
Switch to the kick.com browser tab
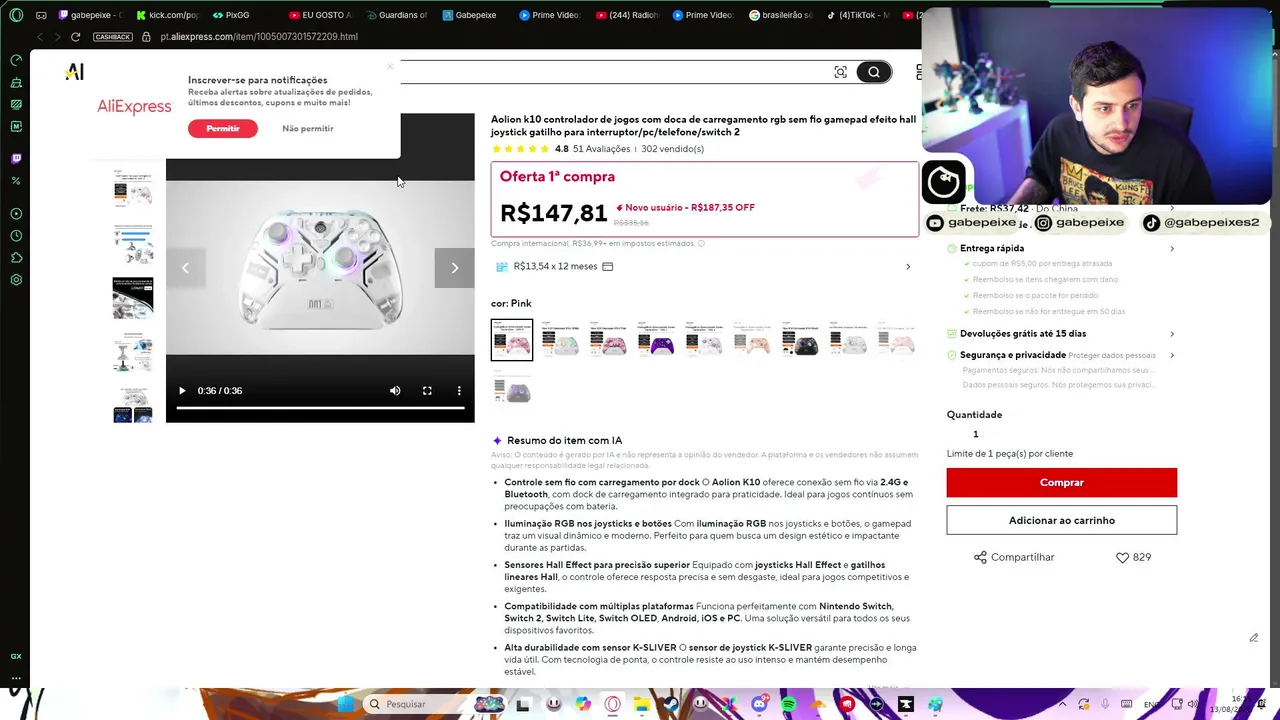[x=166, y=15]
